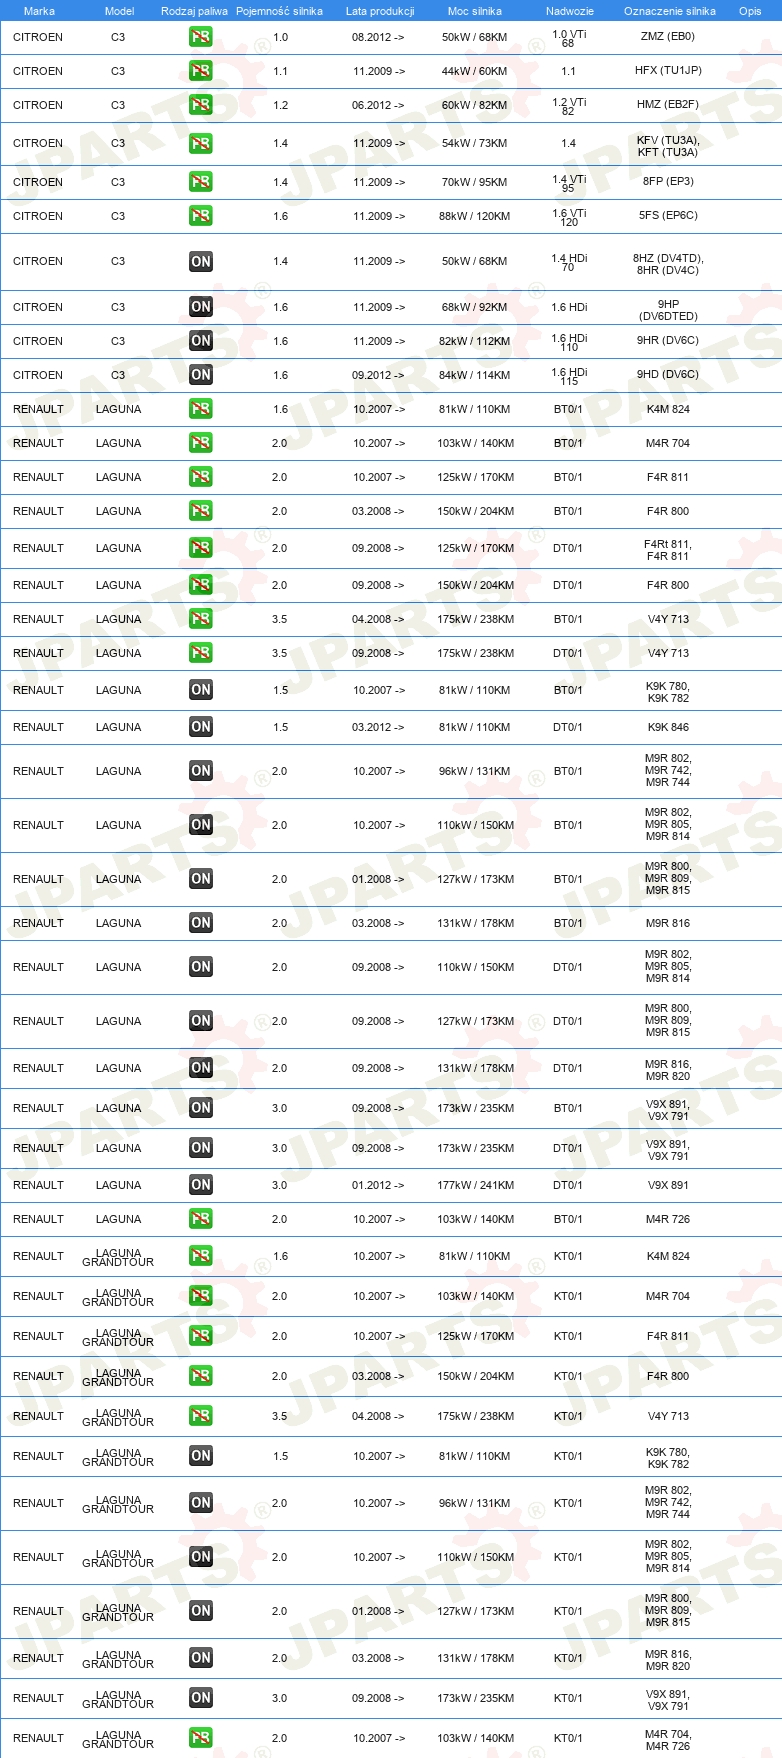Click the petrol icon in the HMZ (EB2F) row
The width and height of the screenshot is (782, 1758).
[x=200, y=105]
